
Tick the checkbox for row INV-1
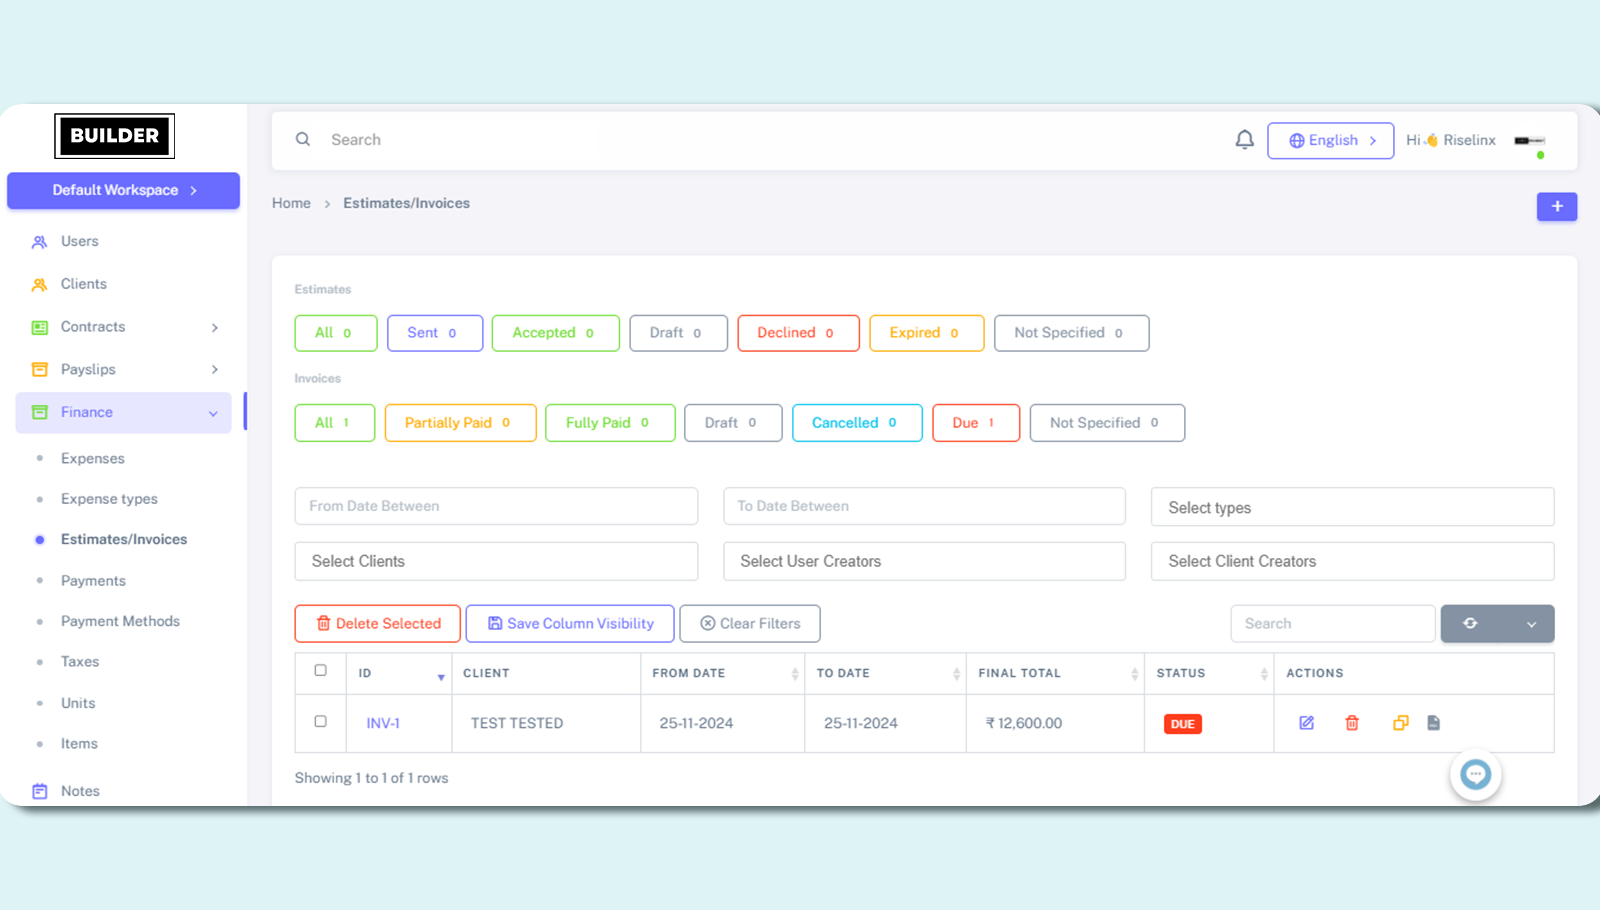(320, 721)
